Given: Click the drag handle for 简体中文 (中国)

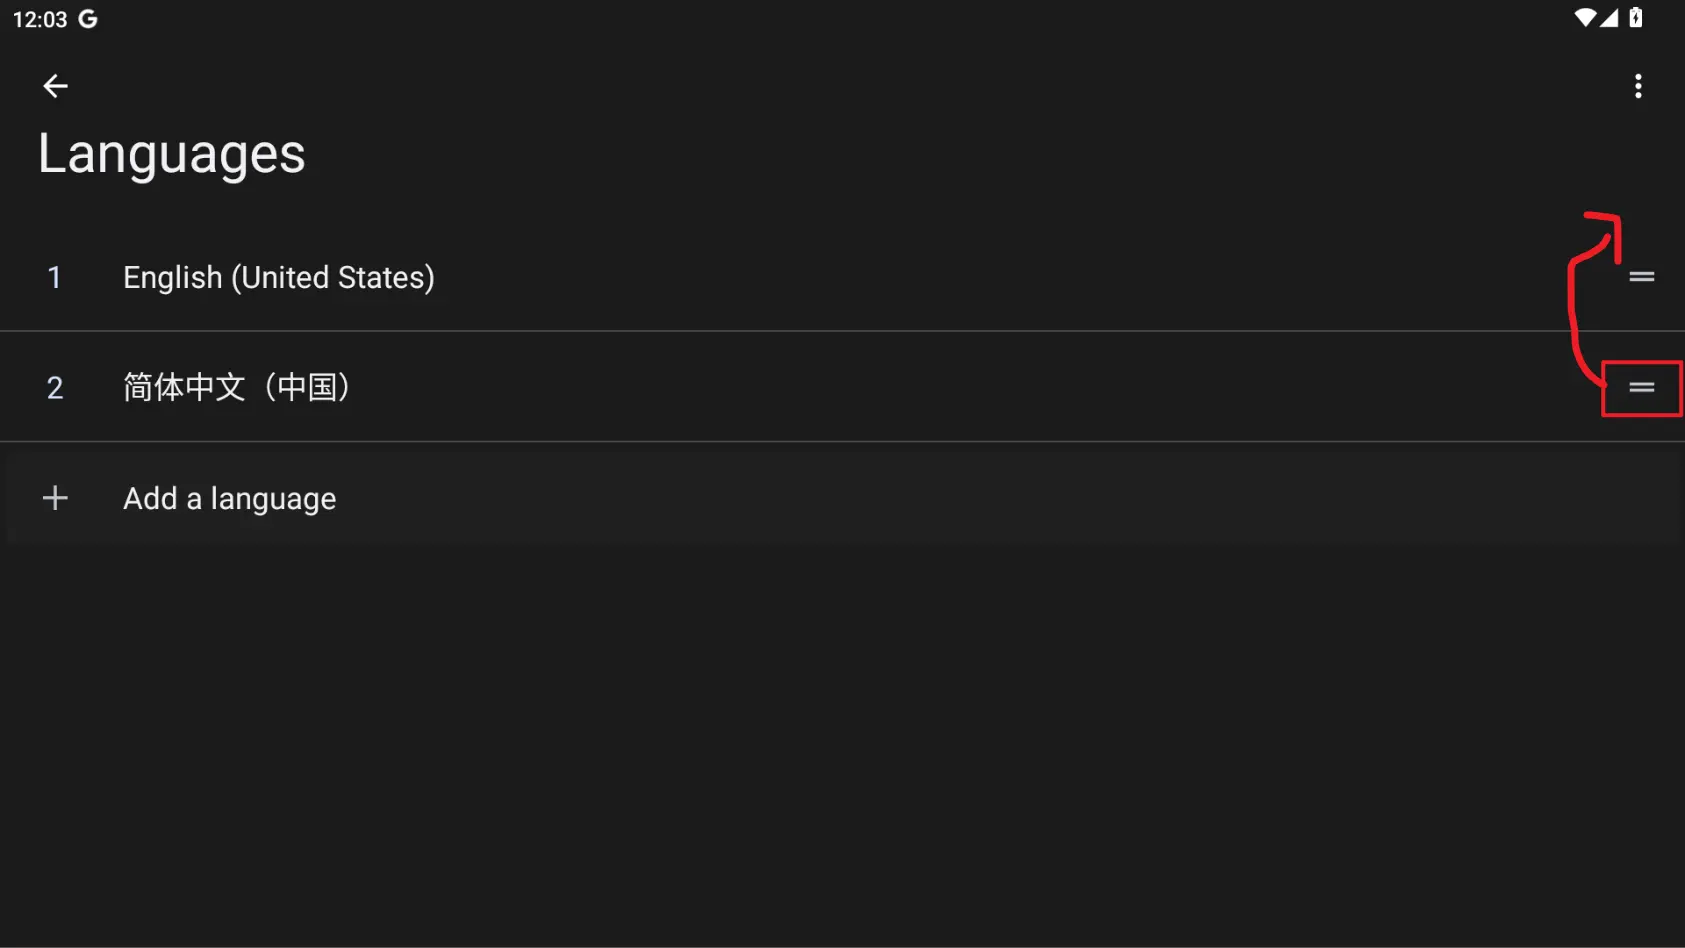Looking at the screenshot, I should click(1641, 387).
